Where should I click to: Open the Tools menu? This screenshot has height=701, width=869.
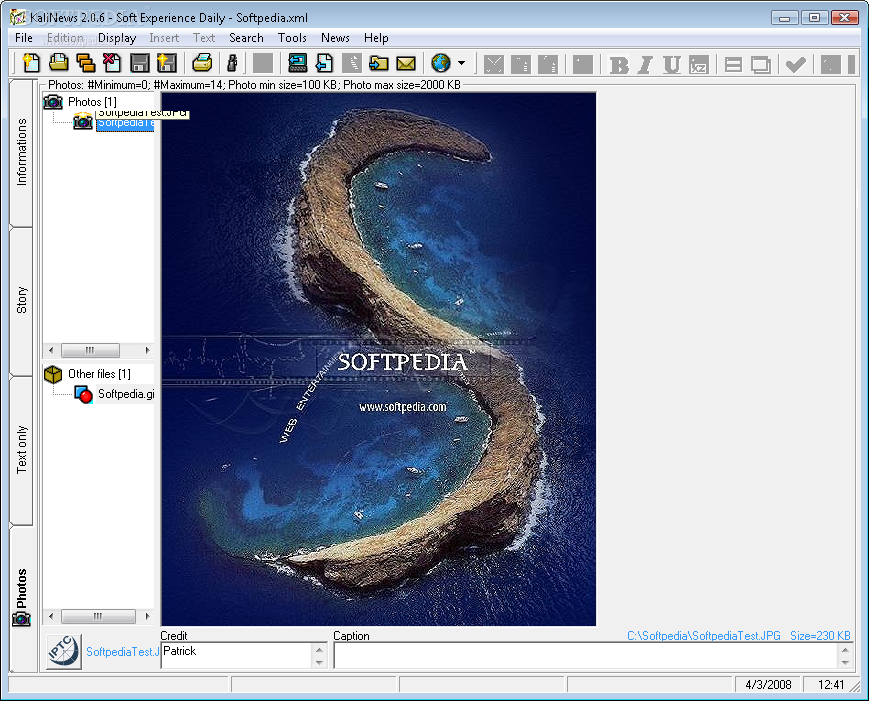[x=292, y=38]
